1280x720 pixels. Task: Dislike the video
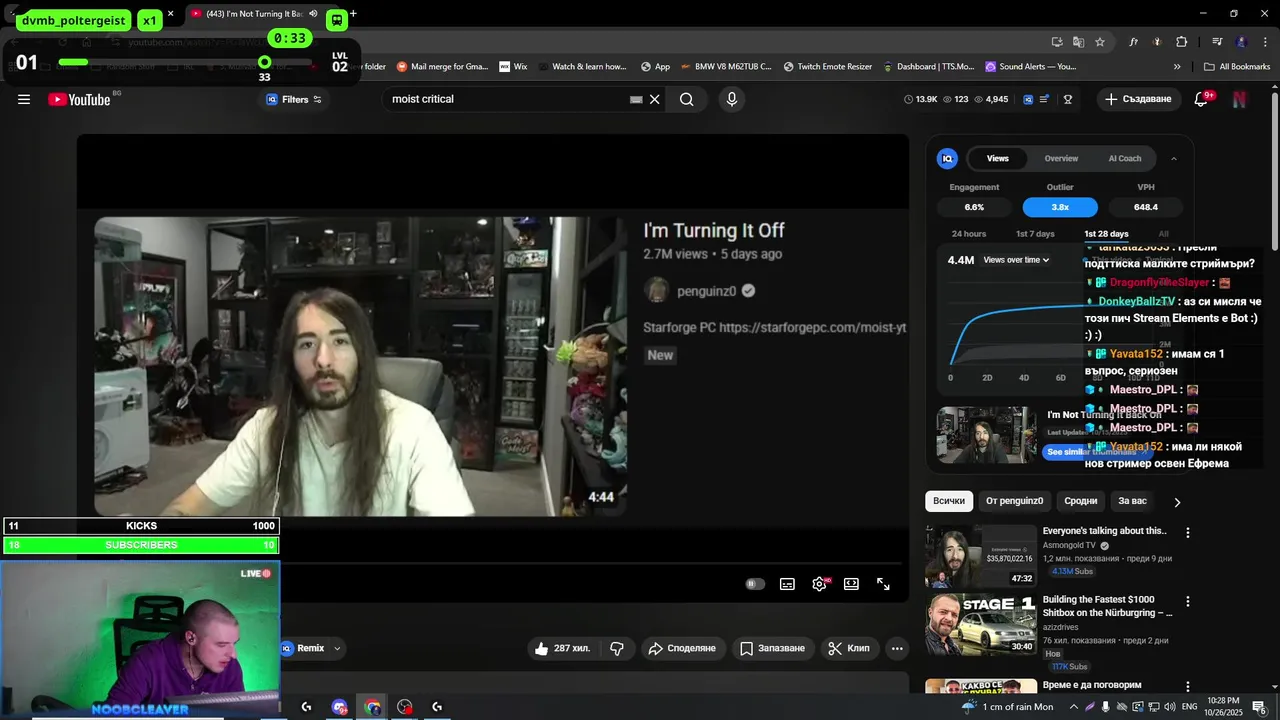617,648
